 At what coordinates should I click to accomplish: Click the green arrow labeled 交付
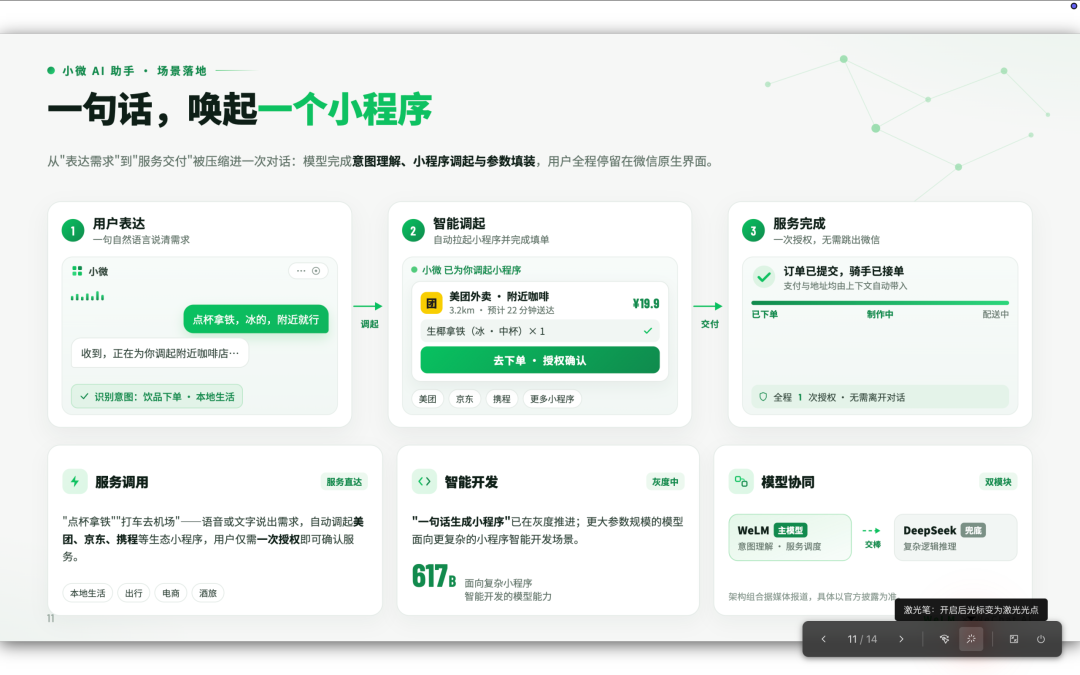(x=708, y=306)
